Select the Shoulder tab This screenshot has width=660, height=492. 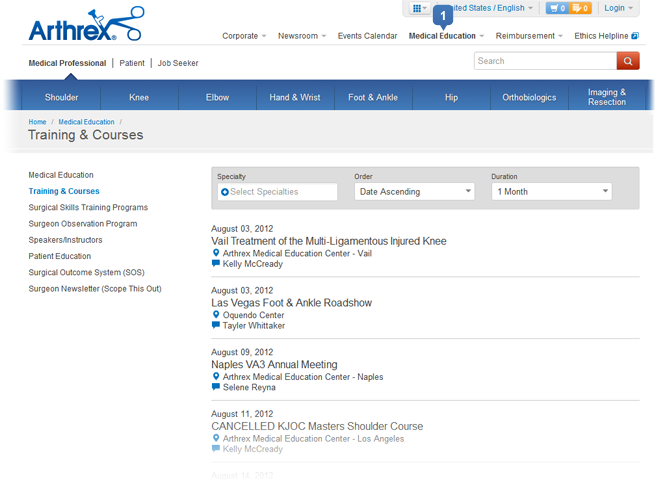coord(61,97)
